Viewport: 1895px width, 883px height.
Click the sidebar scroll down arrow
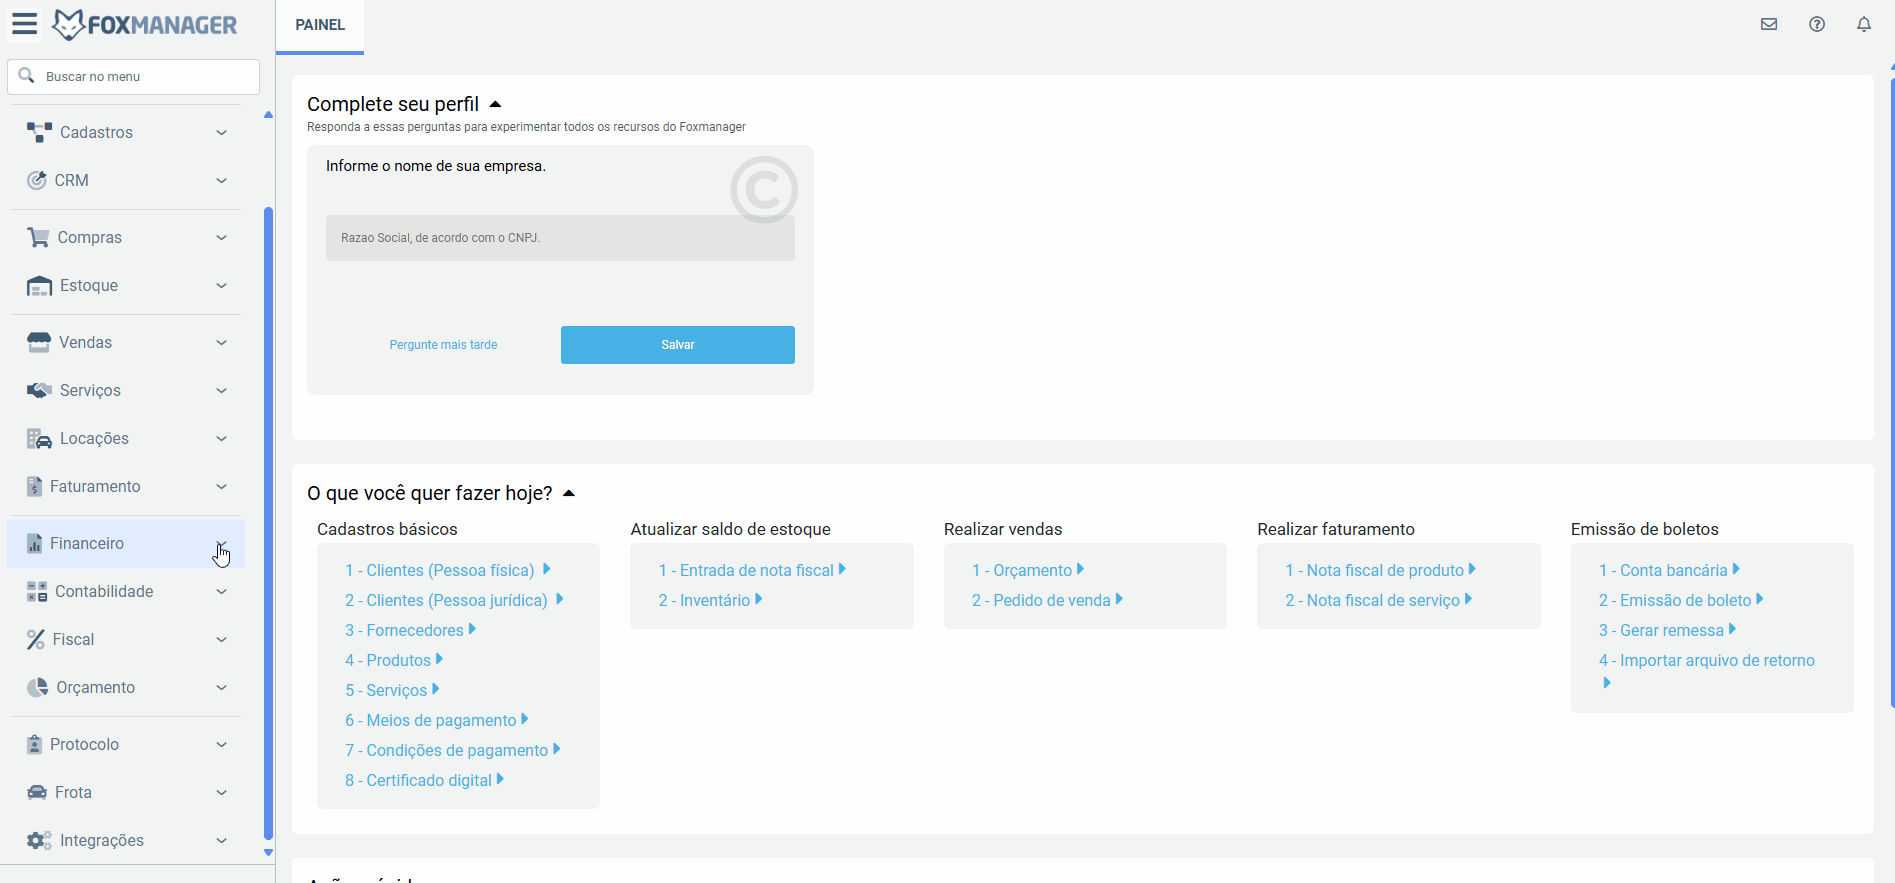pyautogui.click(x=268, y=853)
